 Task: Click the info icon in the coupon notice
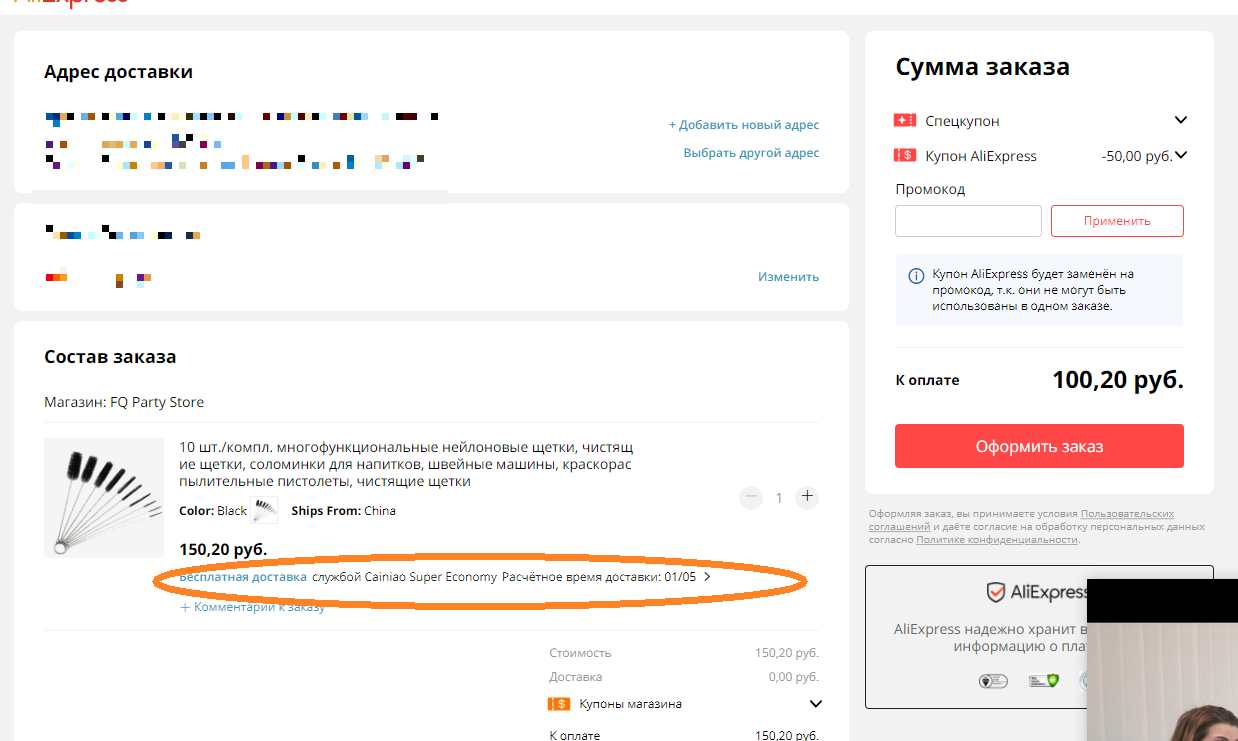pos(915,276)
